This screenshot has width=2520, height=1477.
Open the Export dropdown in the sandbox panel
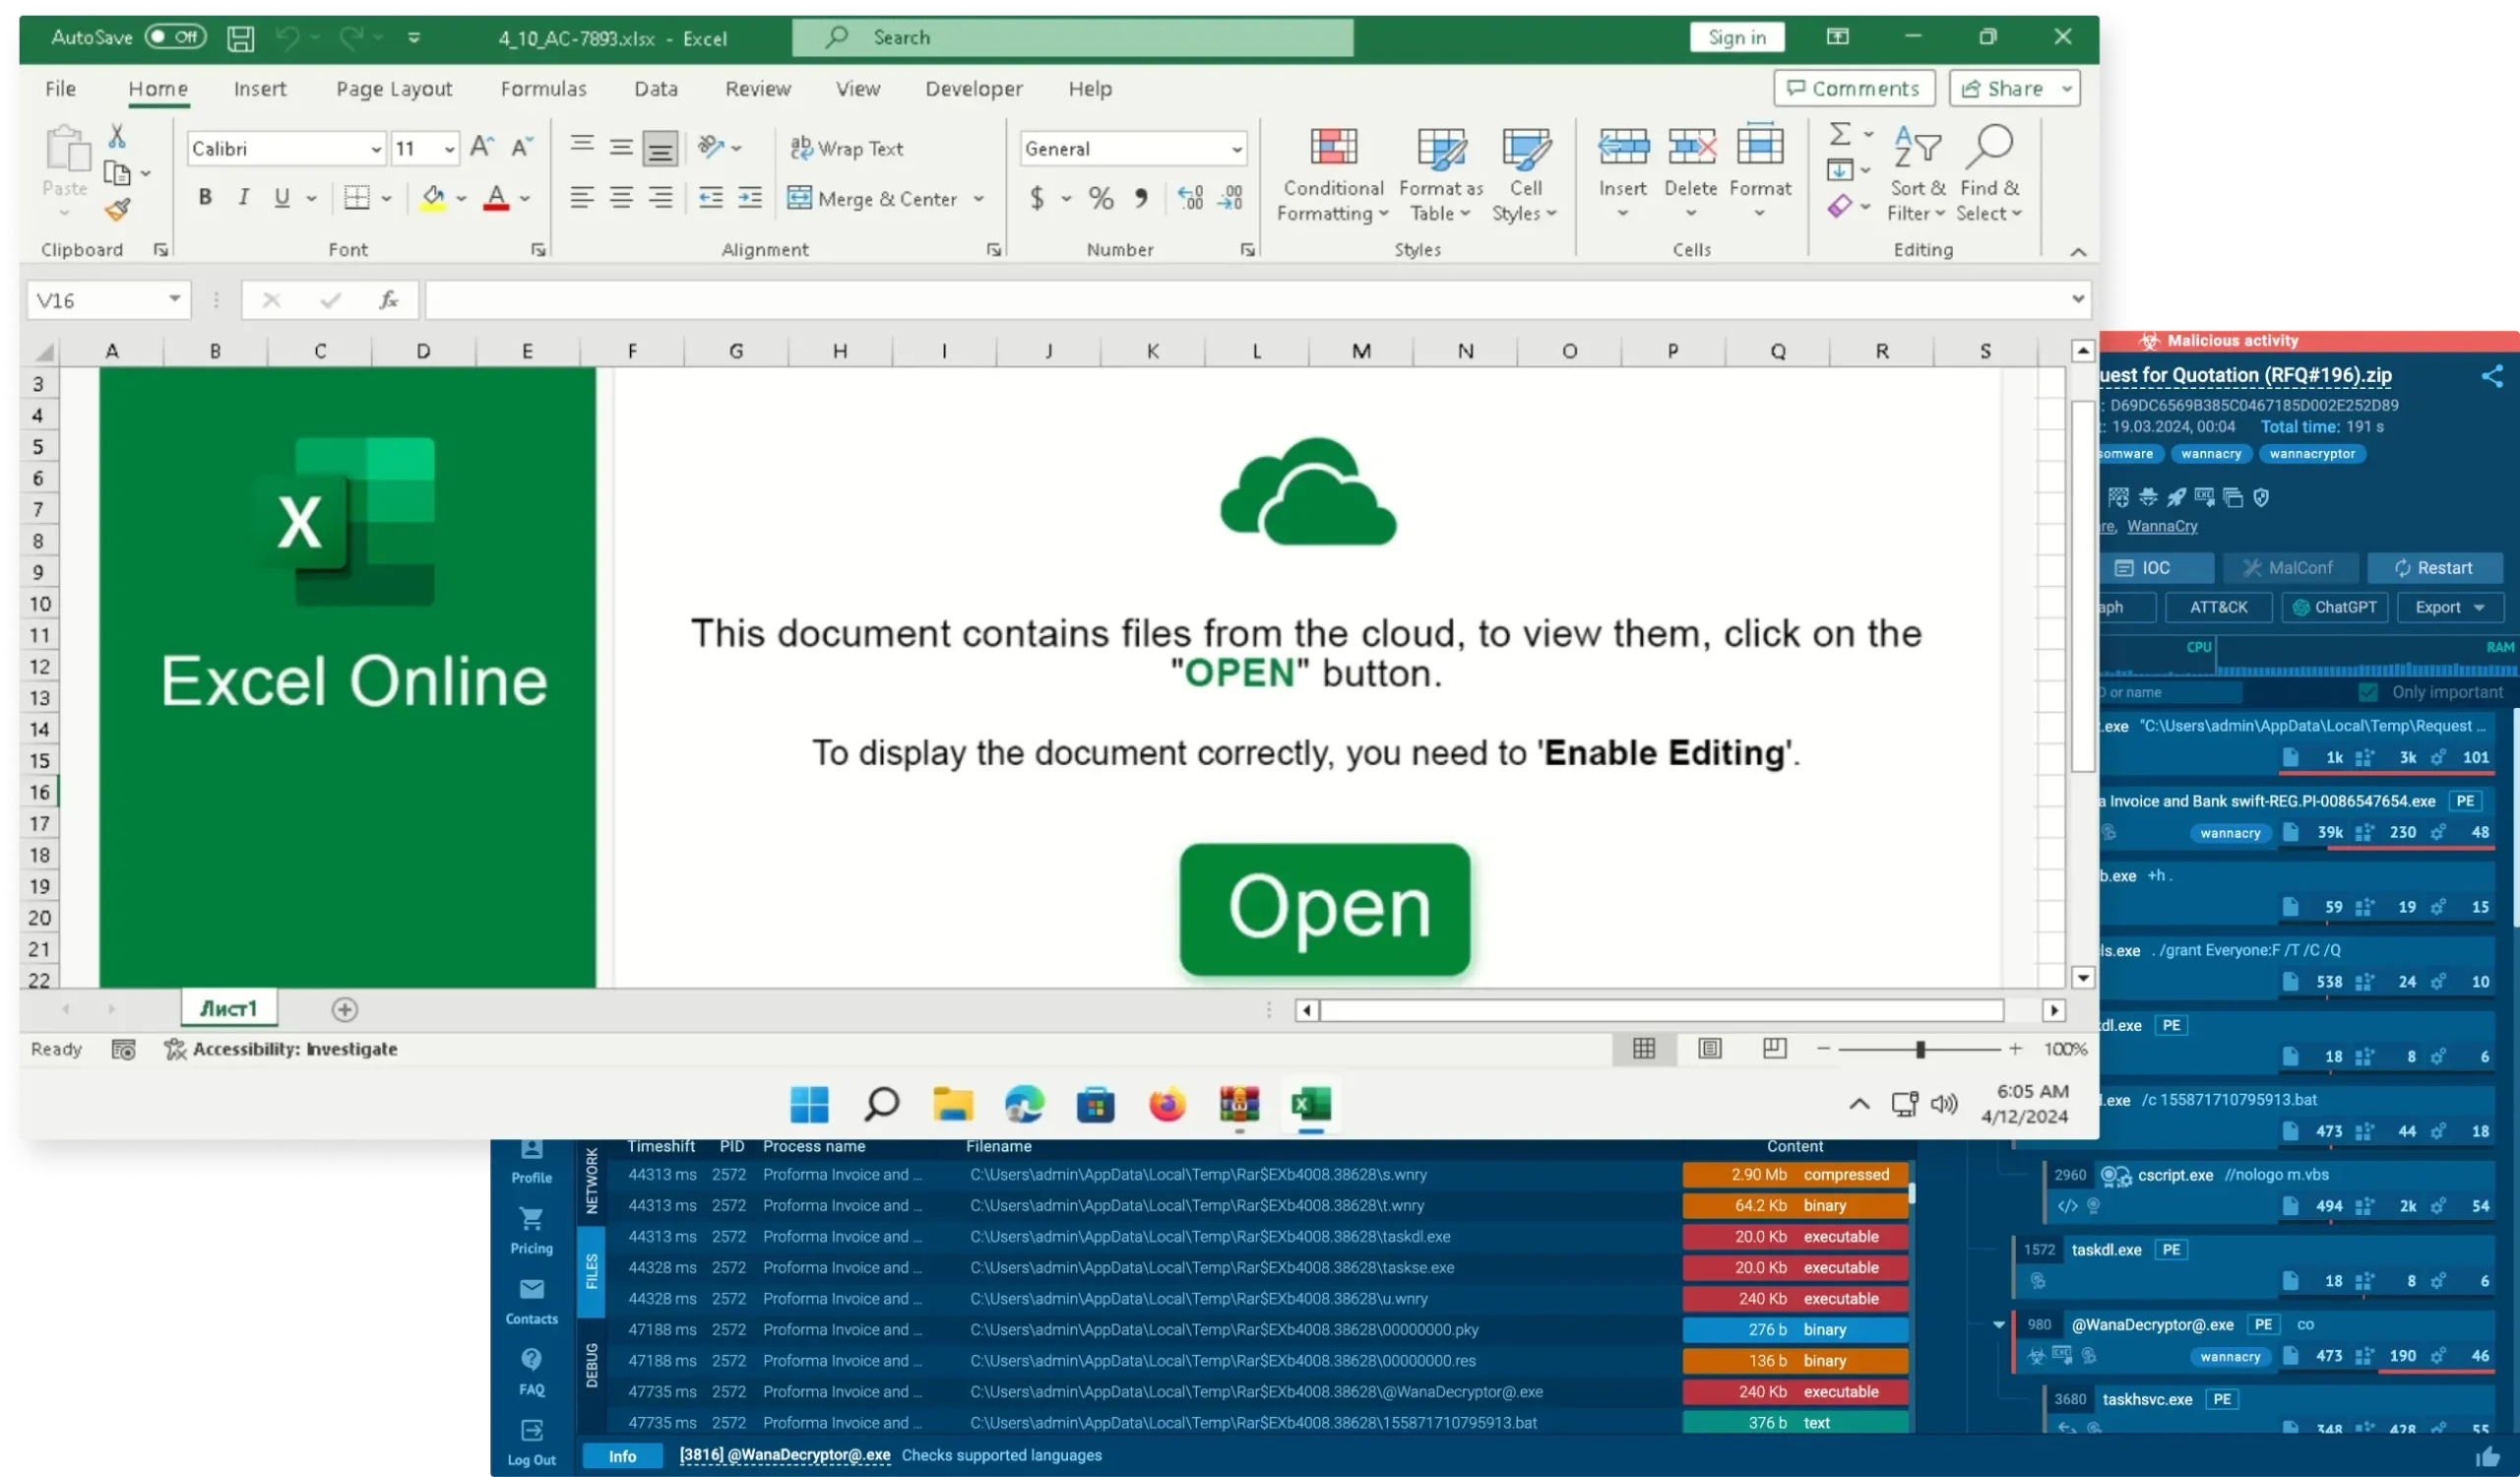2448,607
